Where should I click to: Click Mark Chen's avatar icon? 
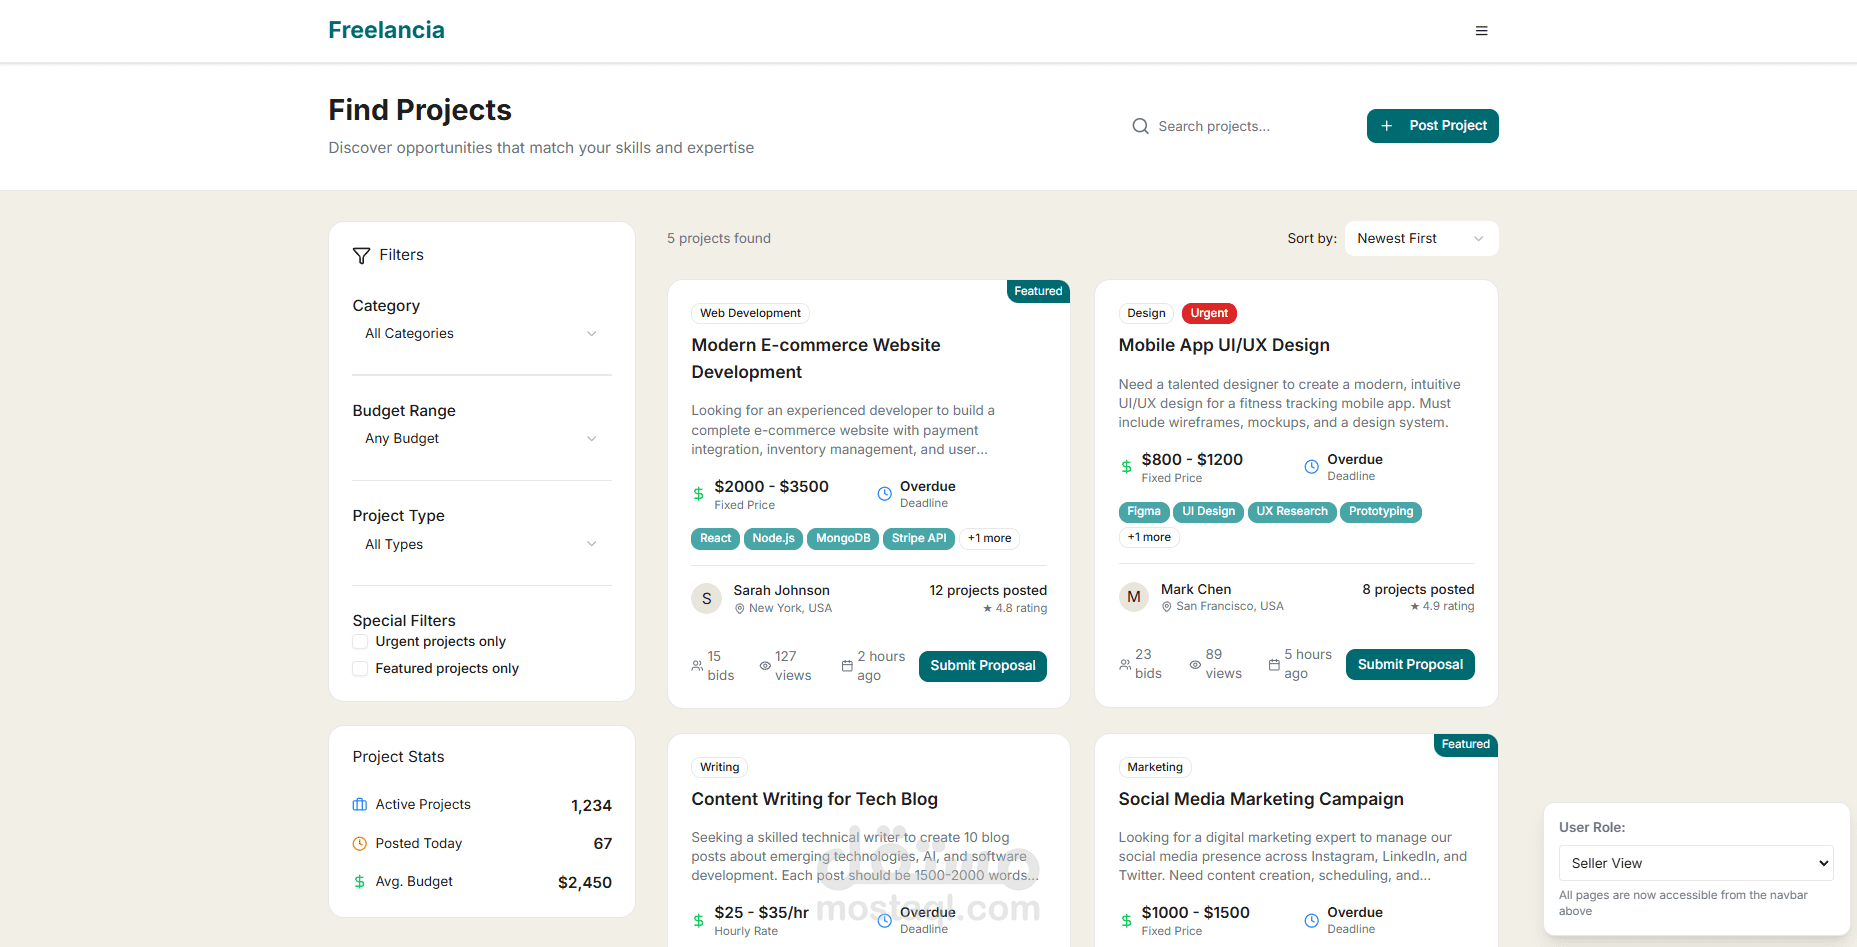1133,597
